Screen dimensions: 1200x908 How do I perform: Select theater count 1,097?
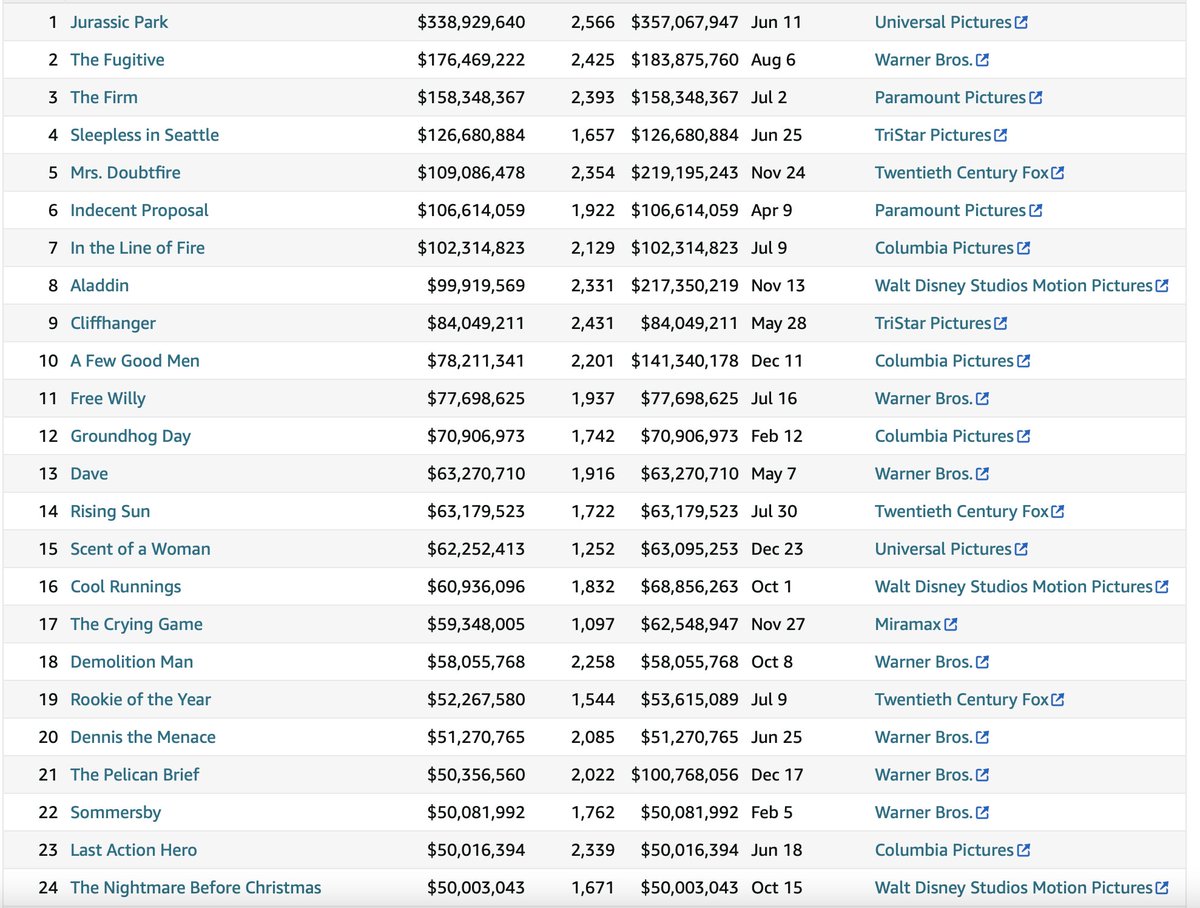593,625
